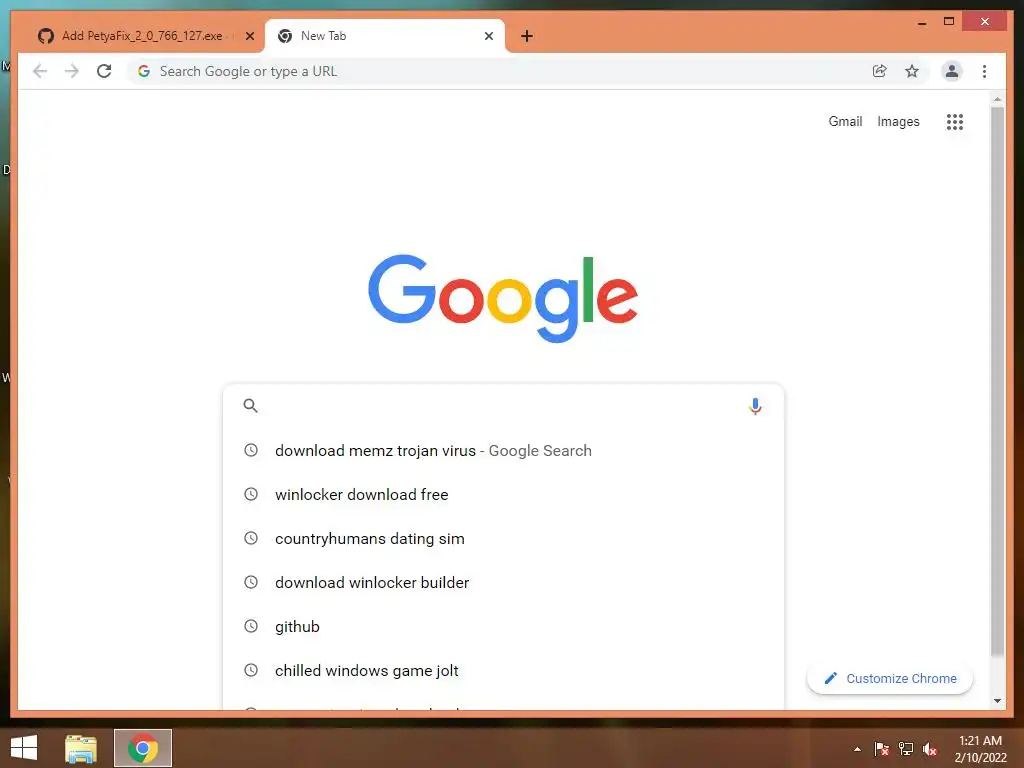The height and width of the screenshot is (768, 1024).
Task: Choose suggestion download winlocker builder
Action: 503,583
